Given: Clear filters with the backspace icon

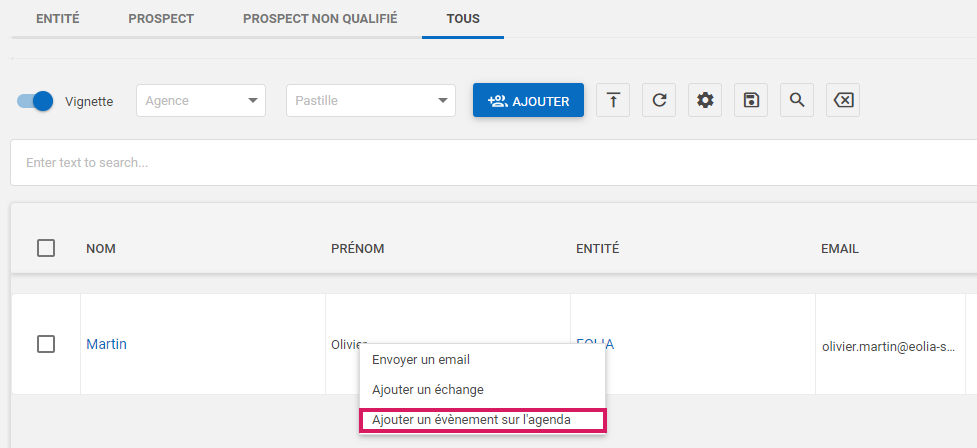Looking at the screenshot, I should 843,100.
